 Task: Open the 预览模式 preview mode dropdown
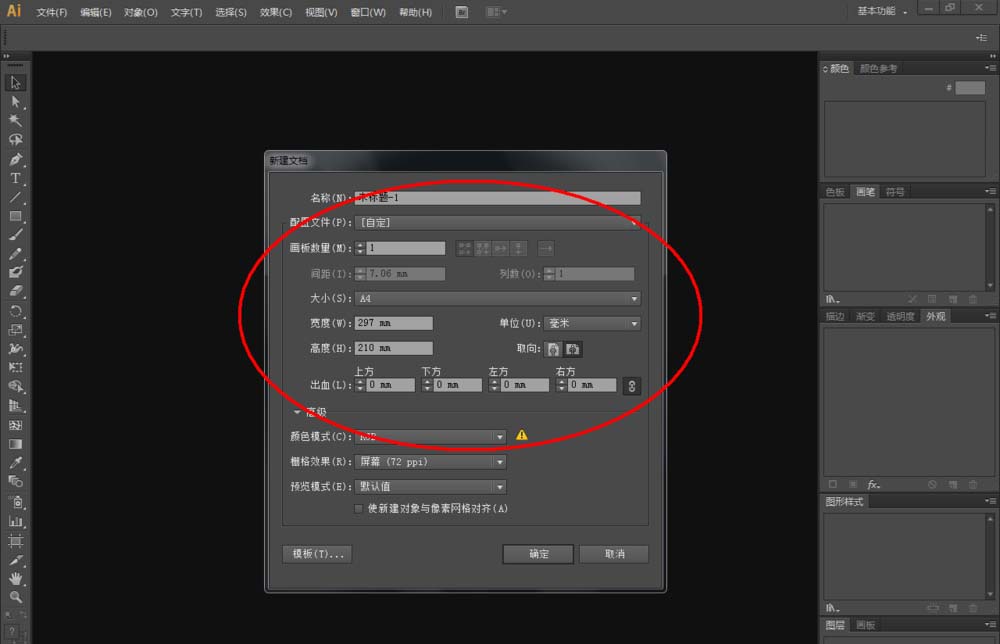[430, 487]
